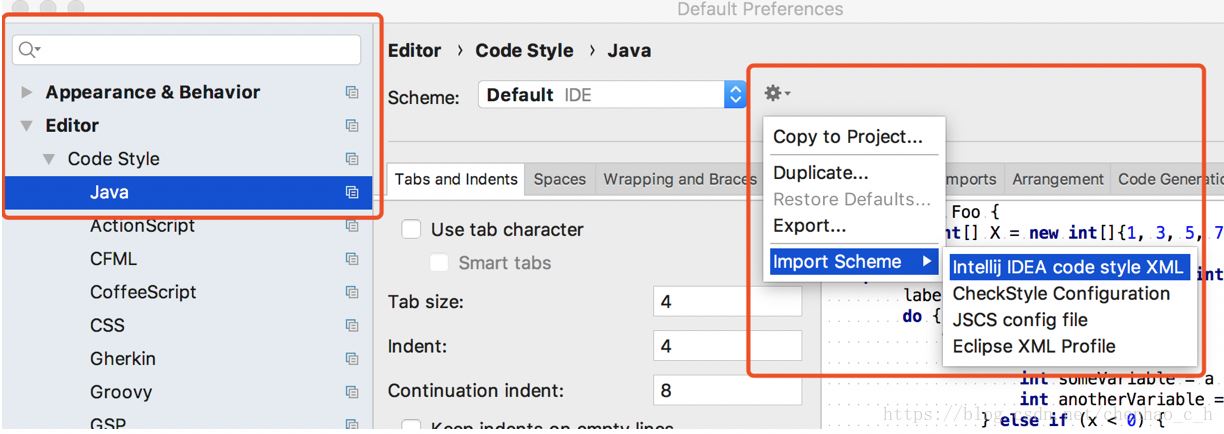Open the Arrangement tab
Image resolution: width=1224 pixels, height=434 pixels.
point(1057,179)
